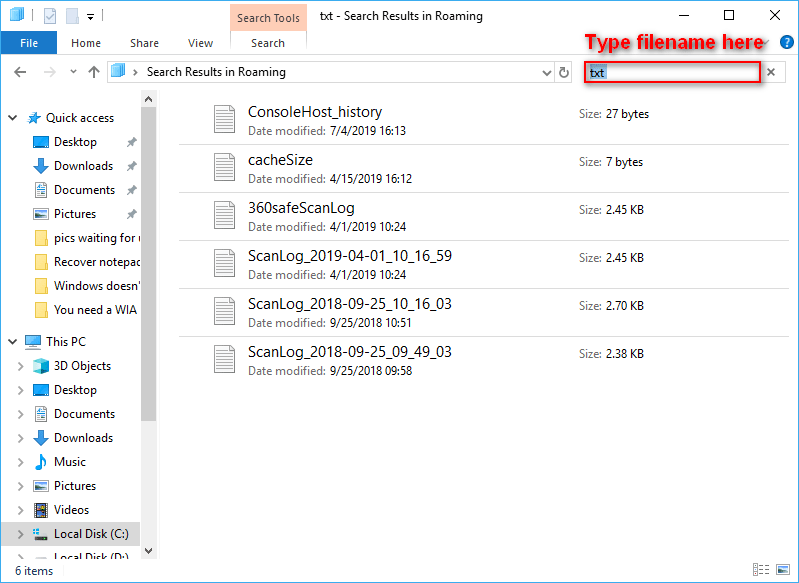Open the File menu

pos(29,43)
